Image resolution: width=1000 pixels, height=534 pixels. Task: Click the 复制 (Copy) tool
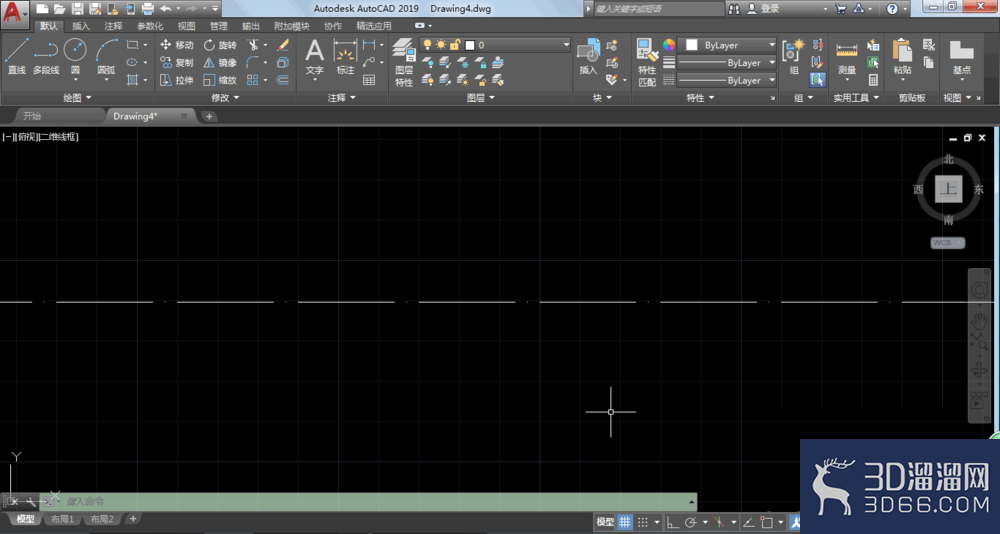point(176,63)
